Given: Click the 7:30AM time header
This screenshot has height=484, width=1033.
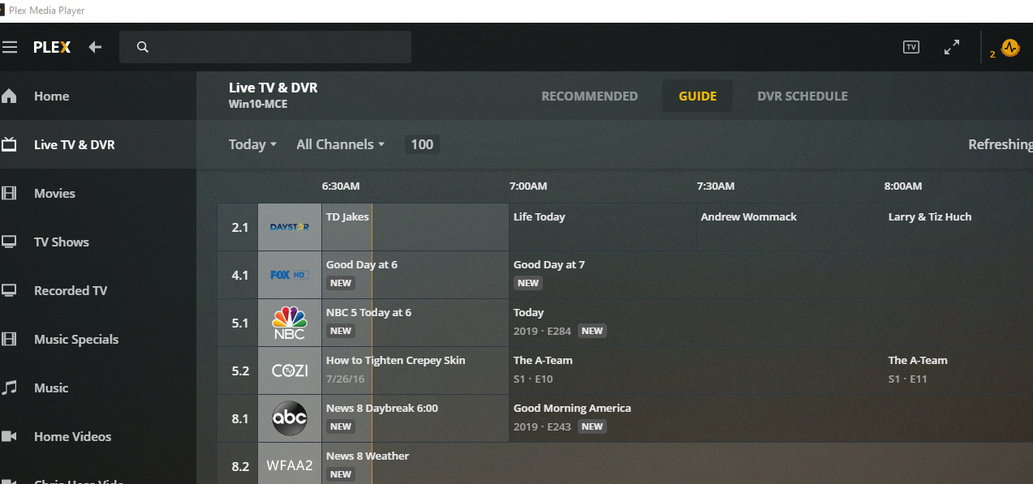Looking at the screenshot, I should pyautogui.click(x=715, y=186).
